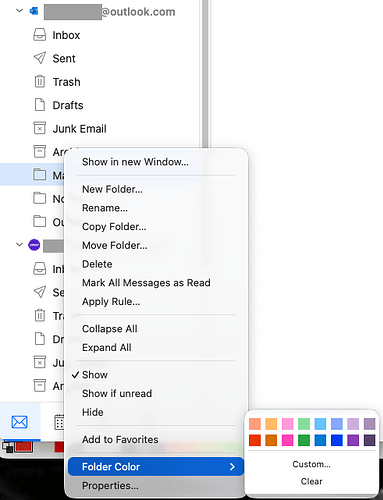Image resolution: width=383 pixels, height=500 pixels.
Task: Click the vertical pane divider scrollbar
Action: pos(205,74)
